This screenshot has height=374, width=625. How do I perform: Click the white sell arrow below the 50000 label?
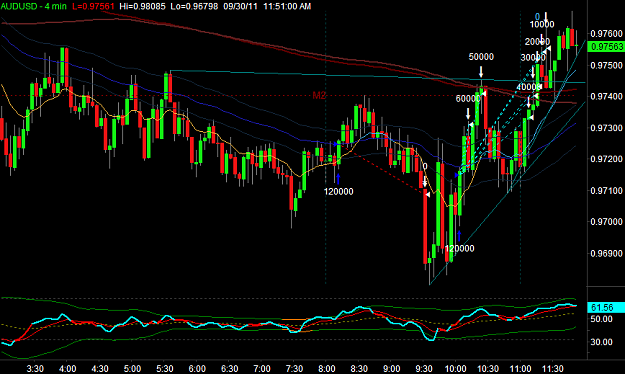point(481,72)
